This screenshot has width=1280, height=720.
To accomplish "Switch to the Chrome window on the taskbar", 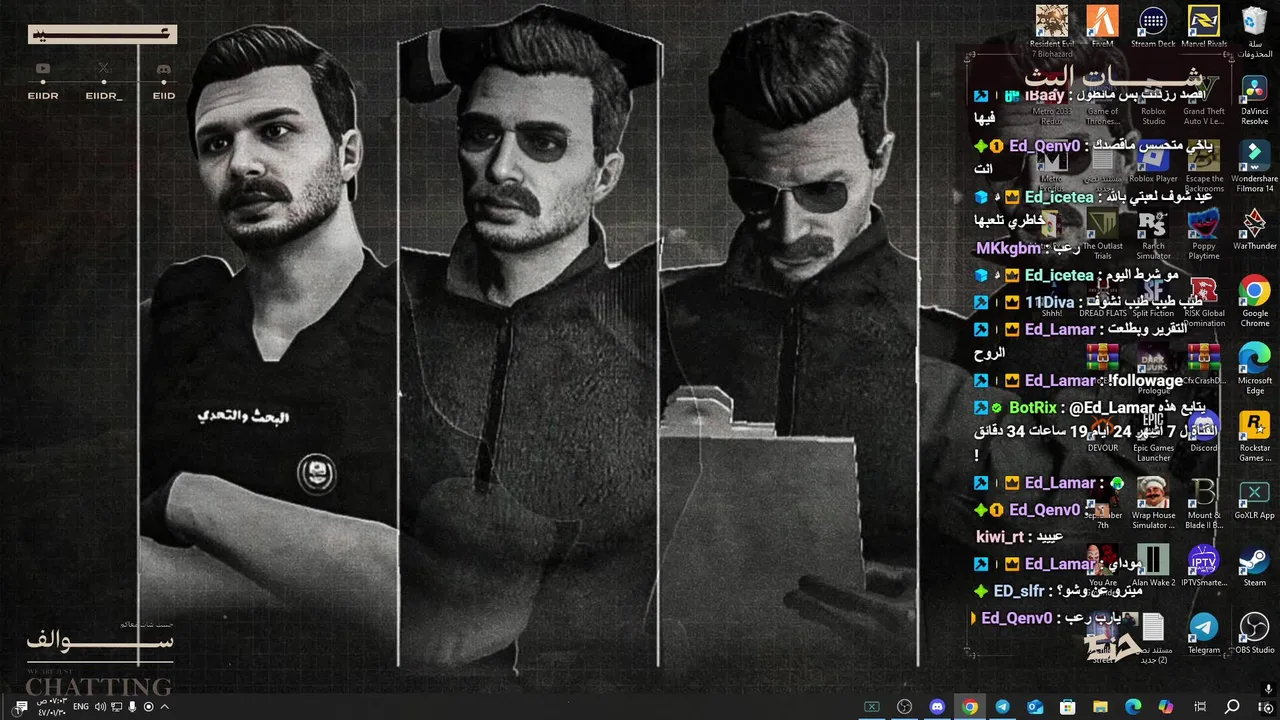I will tap(969, 706).
